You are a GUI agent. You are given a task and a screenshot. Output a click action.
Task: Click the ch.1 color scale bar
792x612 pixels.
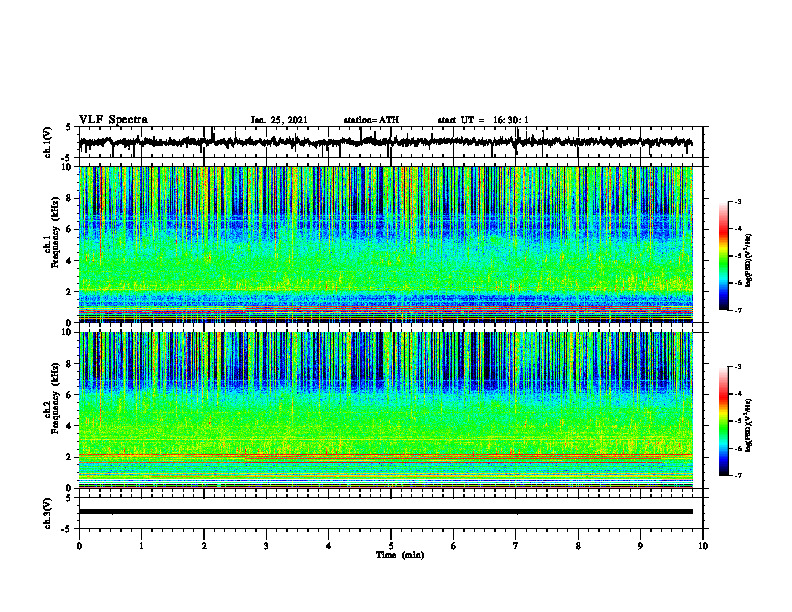[724, 256]
